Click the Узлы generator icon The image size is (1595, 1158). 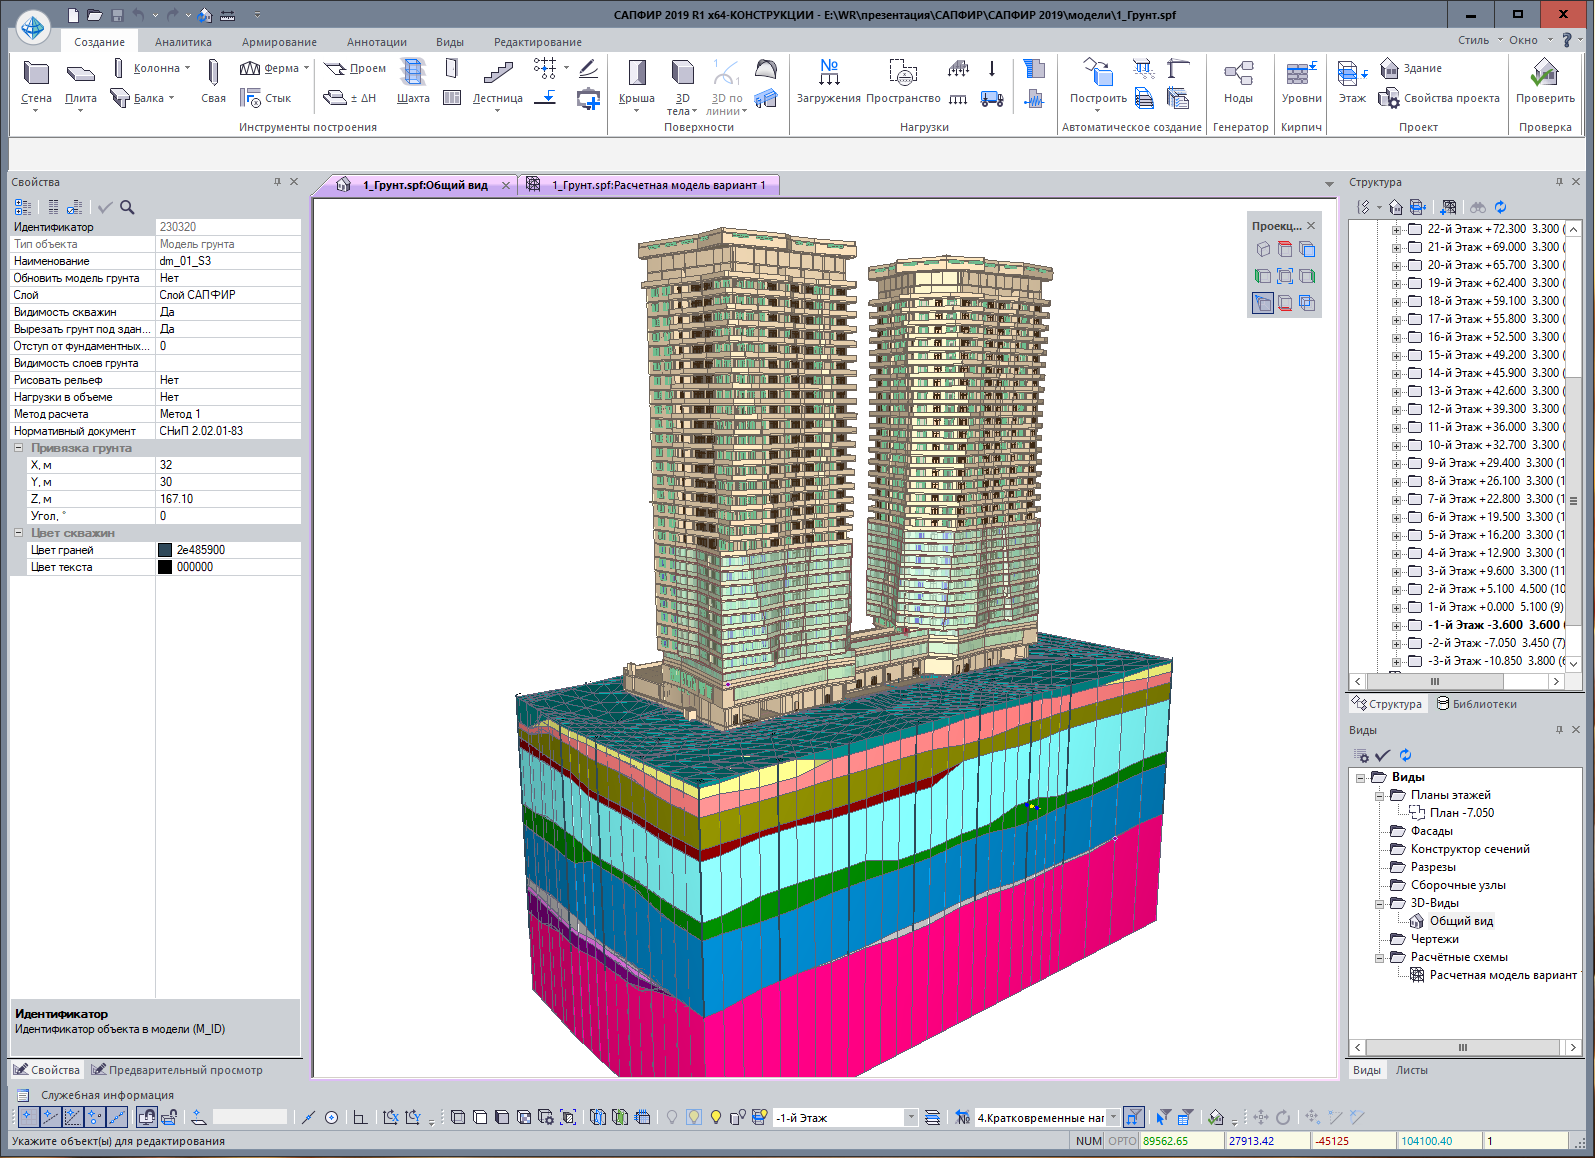1238,73
